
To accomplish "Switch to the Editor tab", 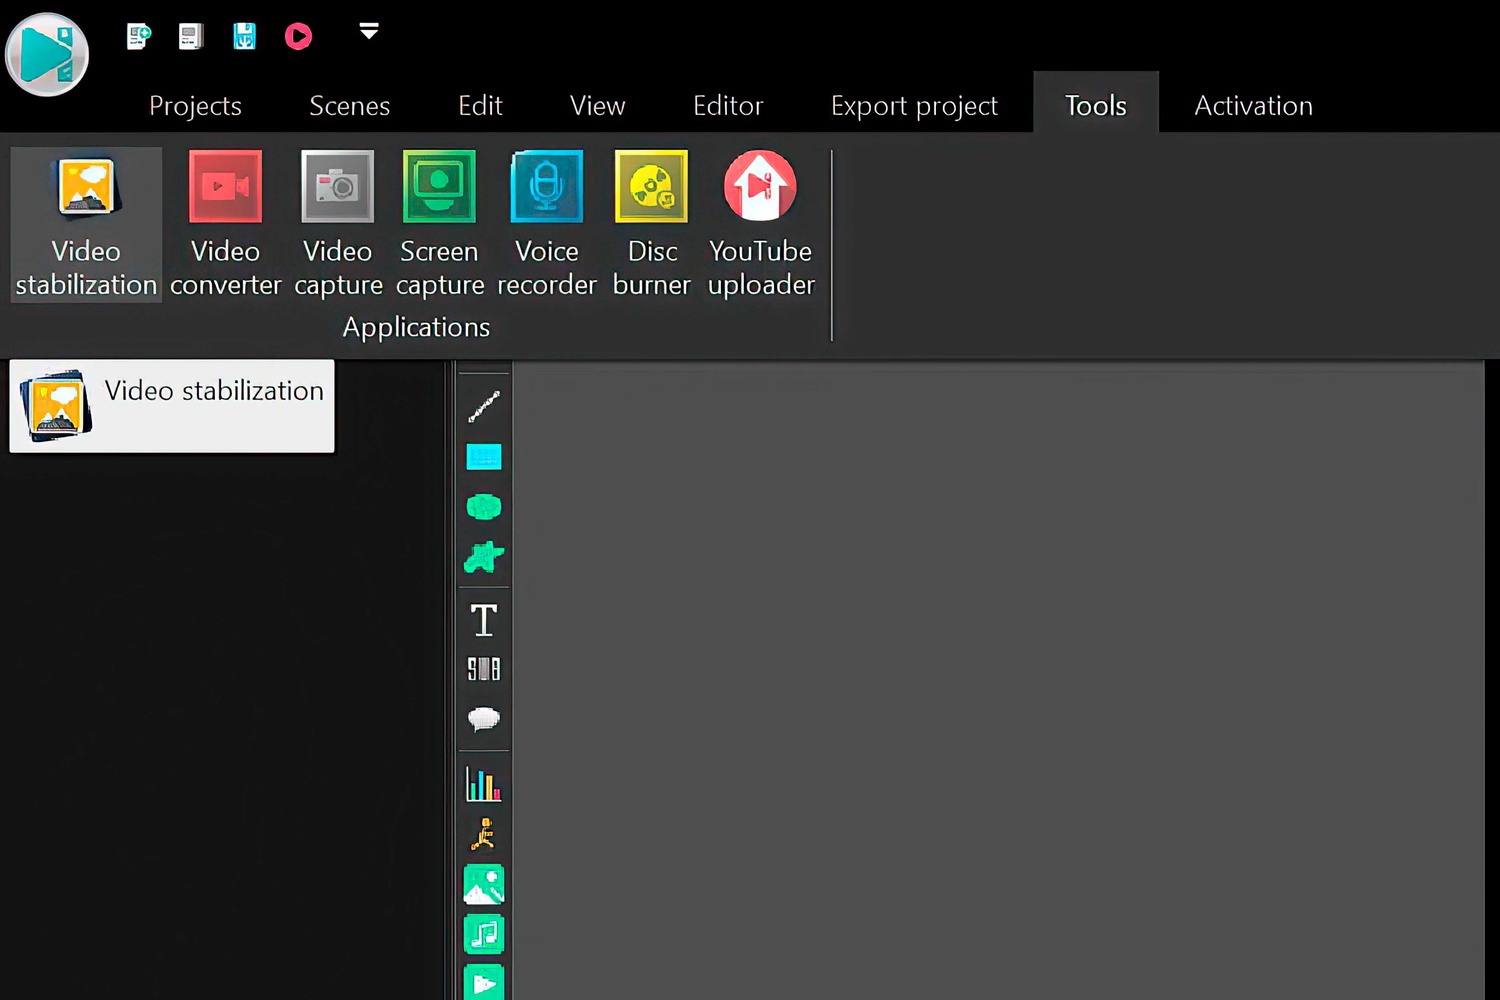I will [x=727, y=106].
